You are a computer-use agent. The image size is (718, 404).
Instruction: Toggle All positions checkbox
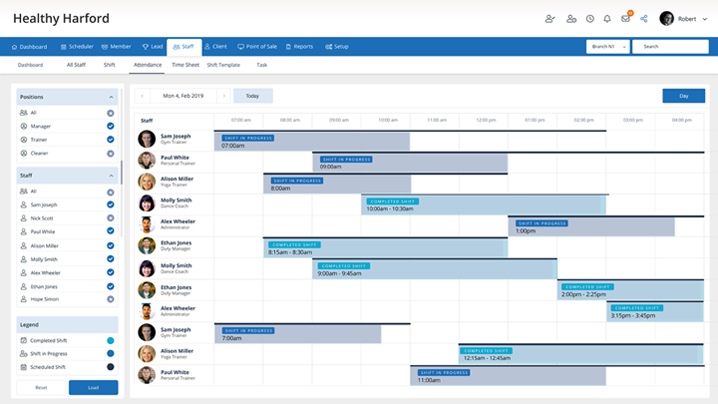[110, 113]
